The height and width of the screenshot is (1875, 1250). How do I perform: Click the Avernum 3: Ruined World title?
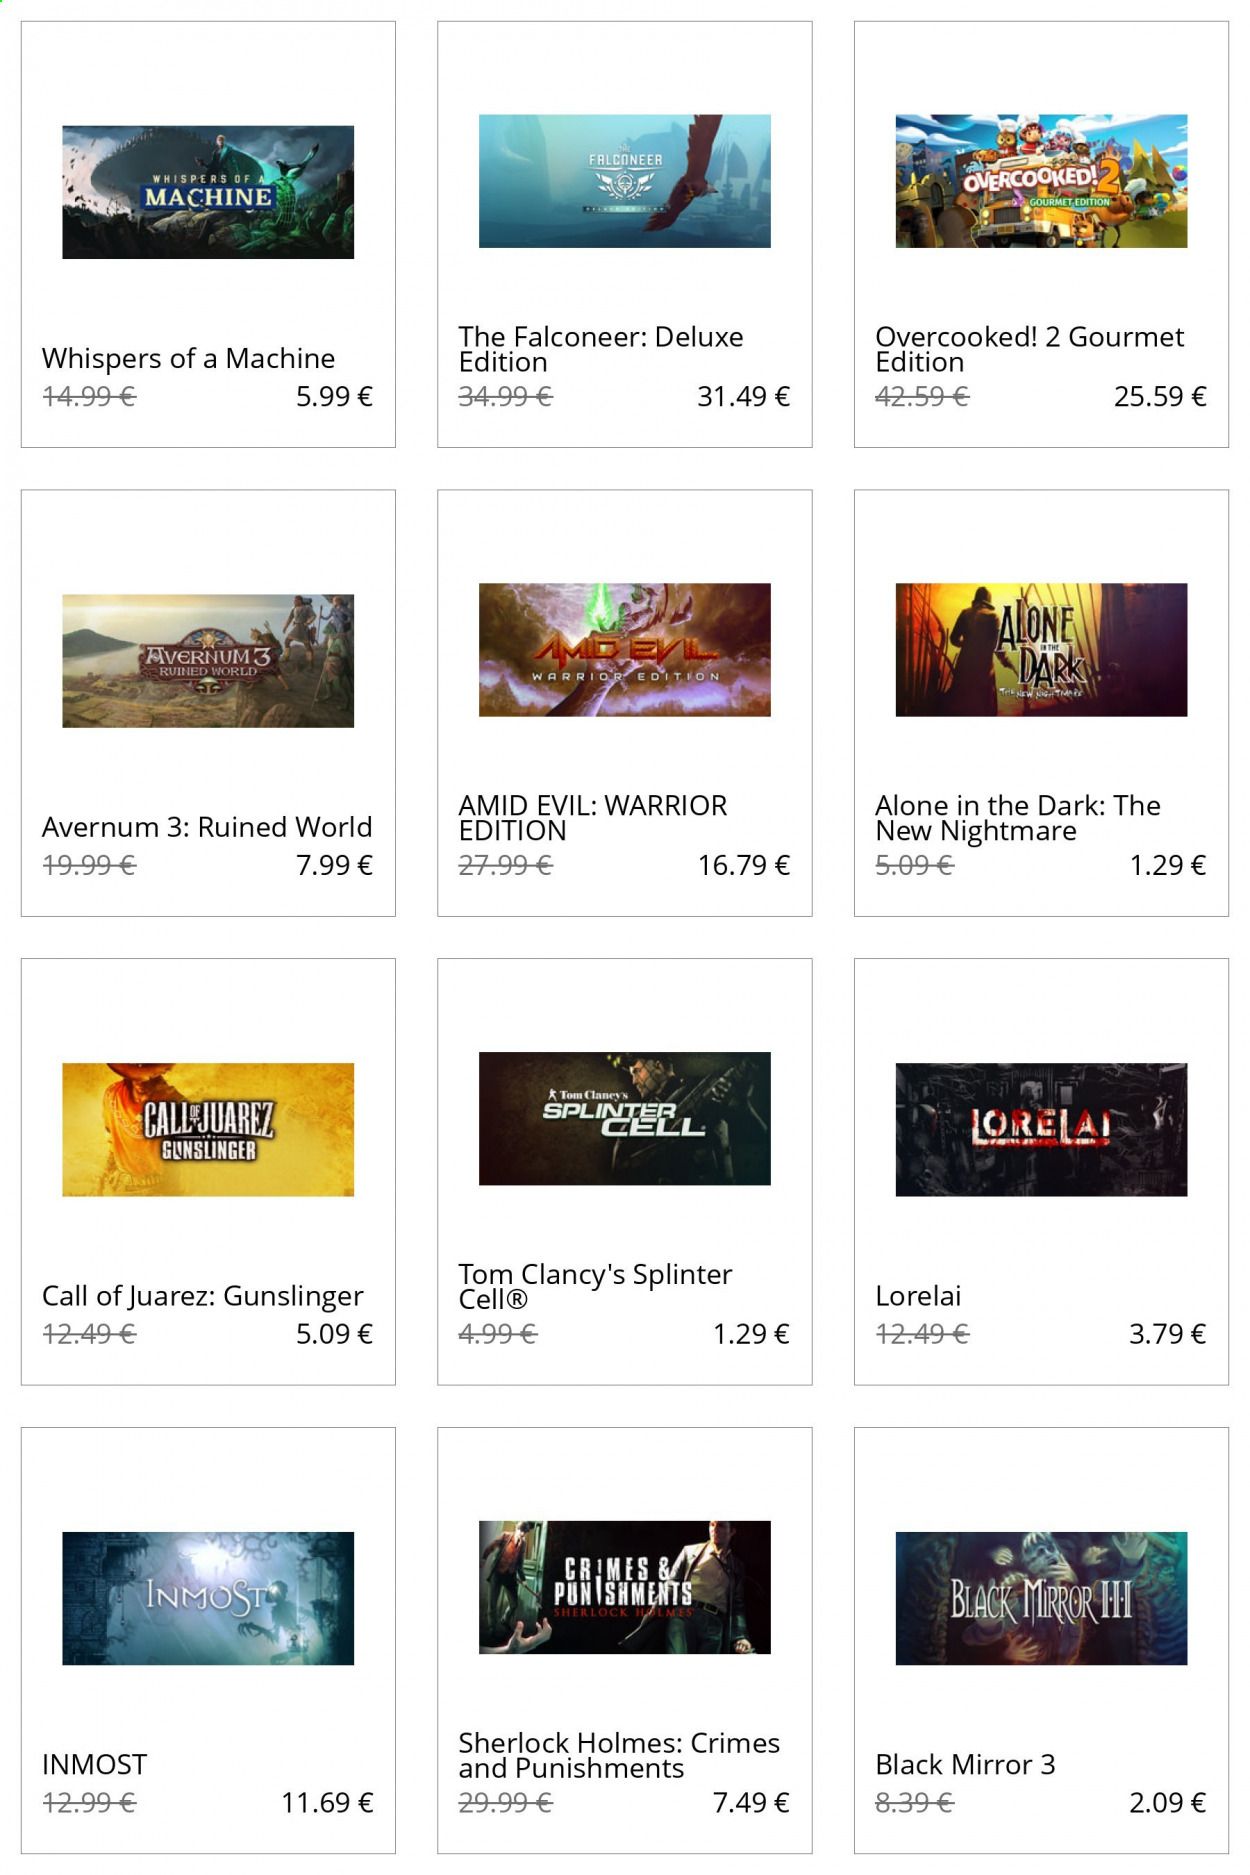(x=207, y=827)
